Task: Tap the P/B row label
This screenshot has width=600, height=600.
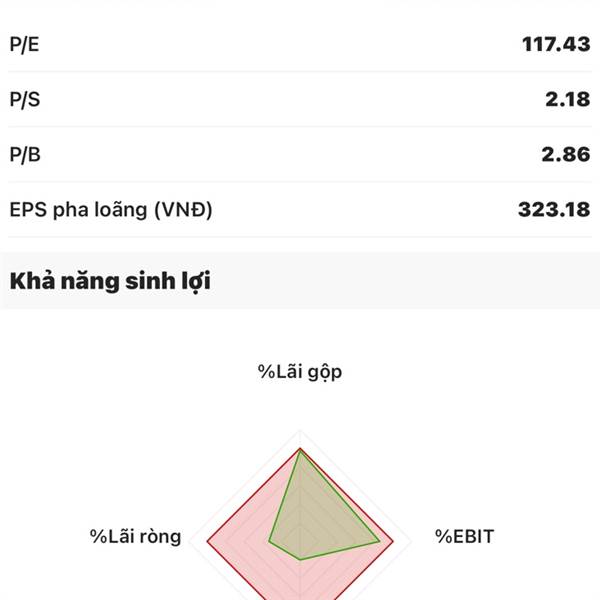Action: [x=25, y=155]
